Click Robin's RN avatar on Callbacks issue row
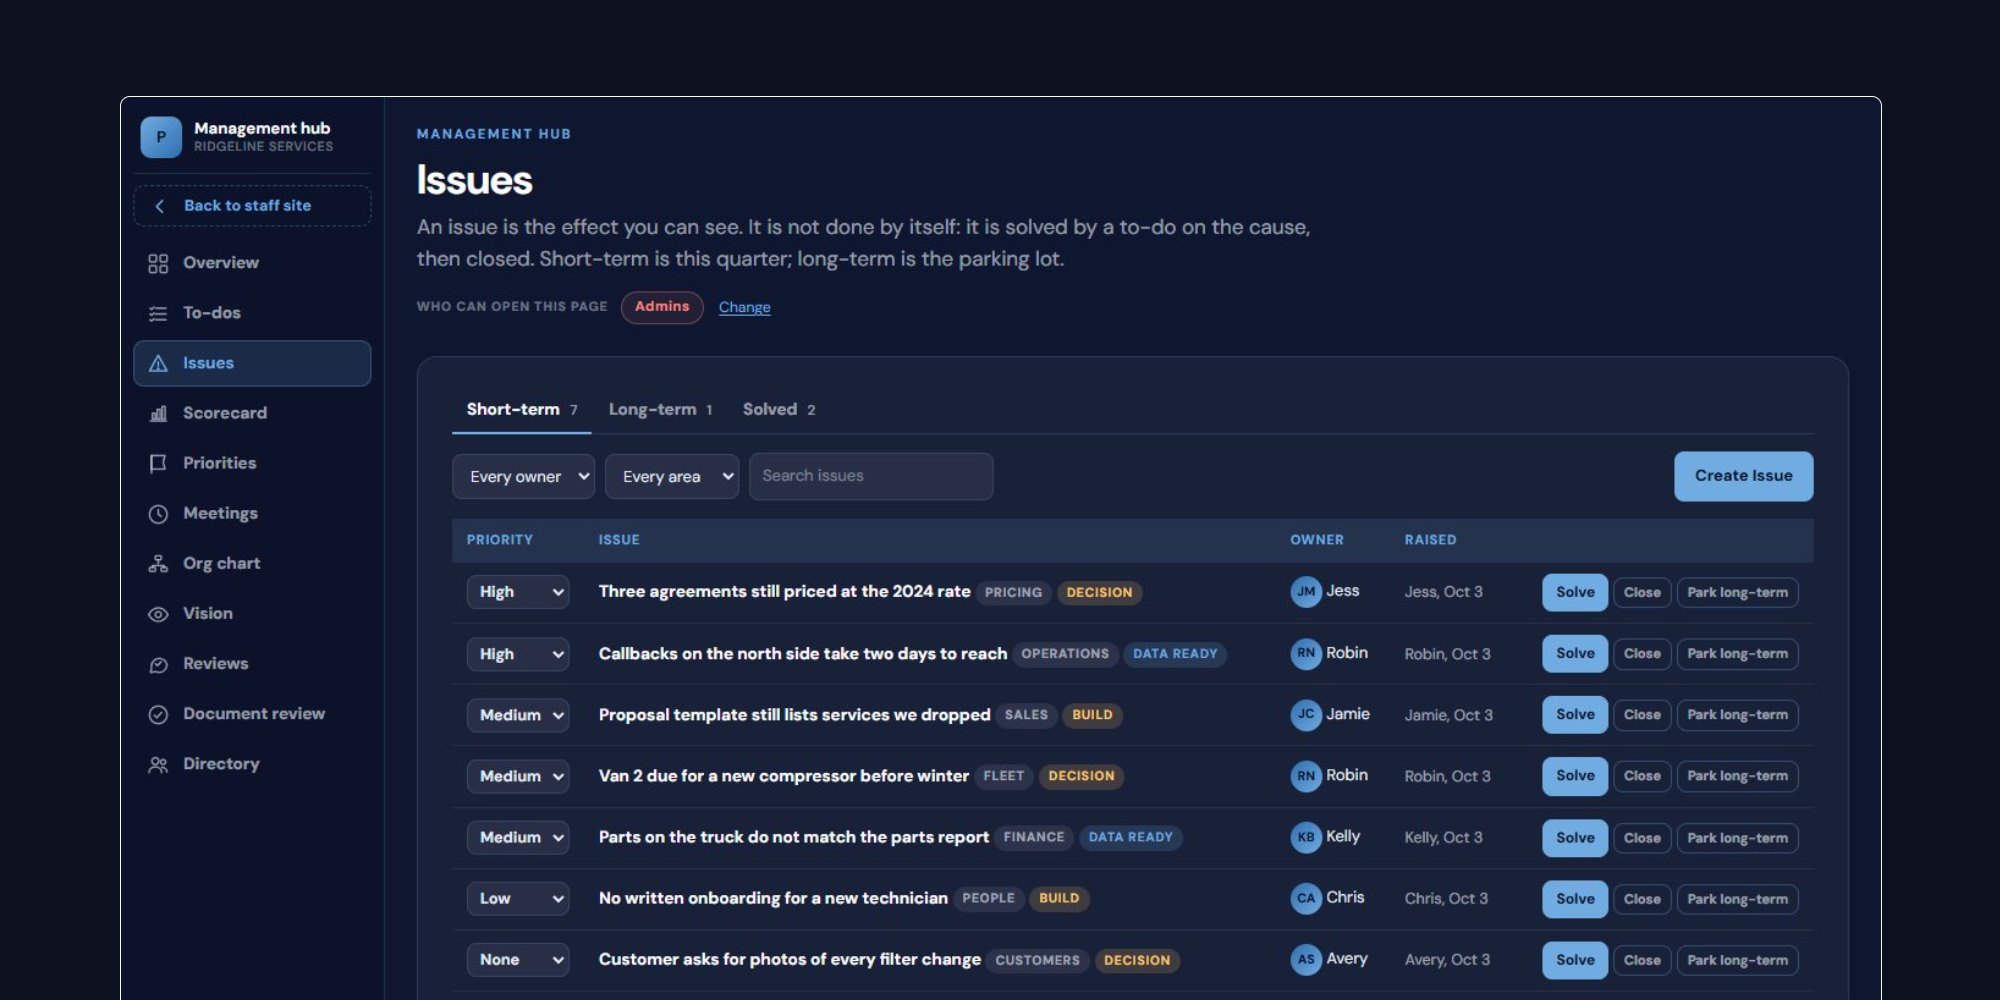Image resolution: width=2000 pixels, height=1000 pixels. 1306,653
